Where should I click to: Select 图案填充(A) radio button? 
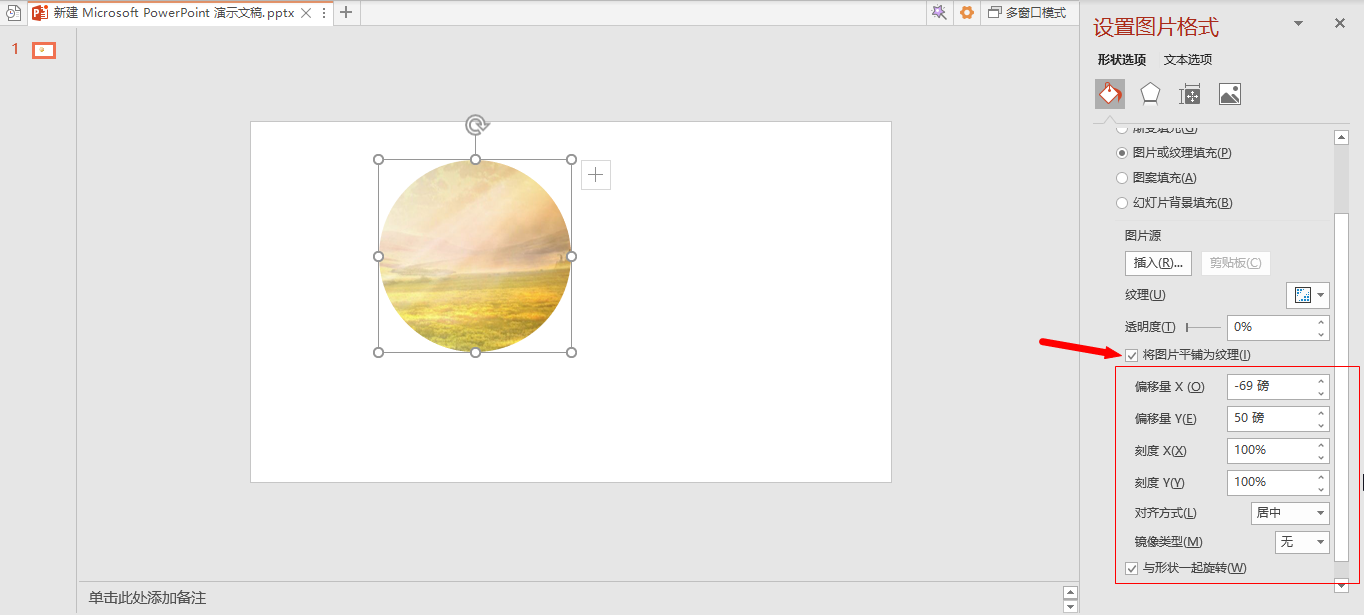point(1122,178)
